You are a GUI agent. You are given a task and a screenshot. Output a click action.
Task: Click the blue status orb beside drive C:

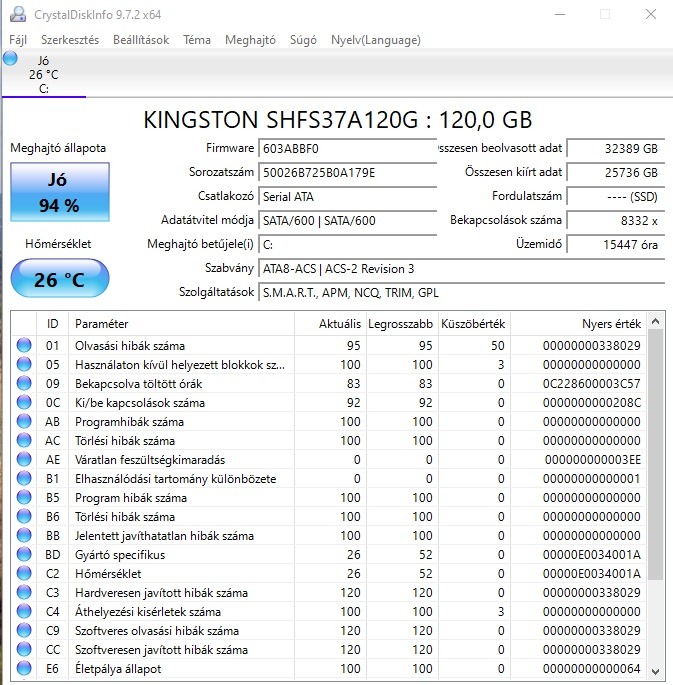click(10, 58)
